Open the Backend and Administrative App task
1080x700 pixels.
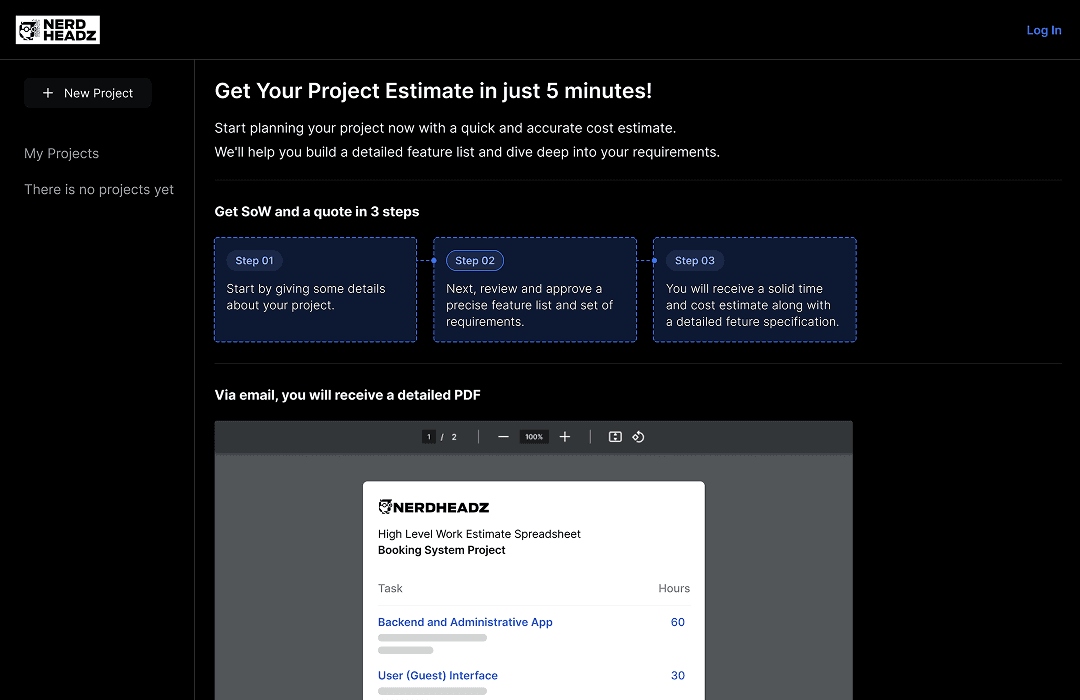coord(465,622)
